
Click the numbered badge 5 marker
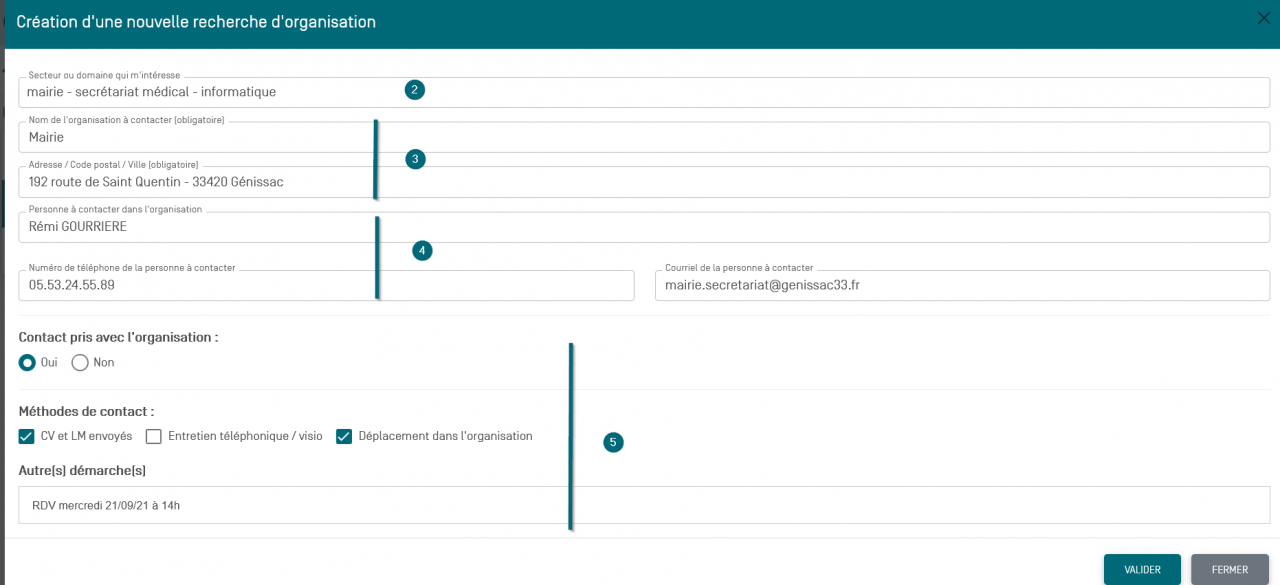point(613,442)
